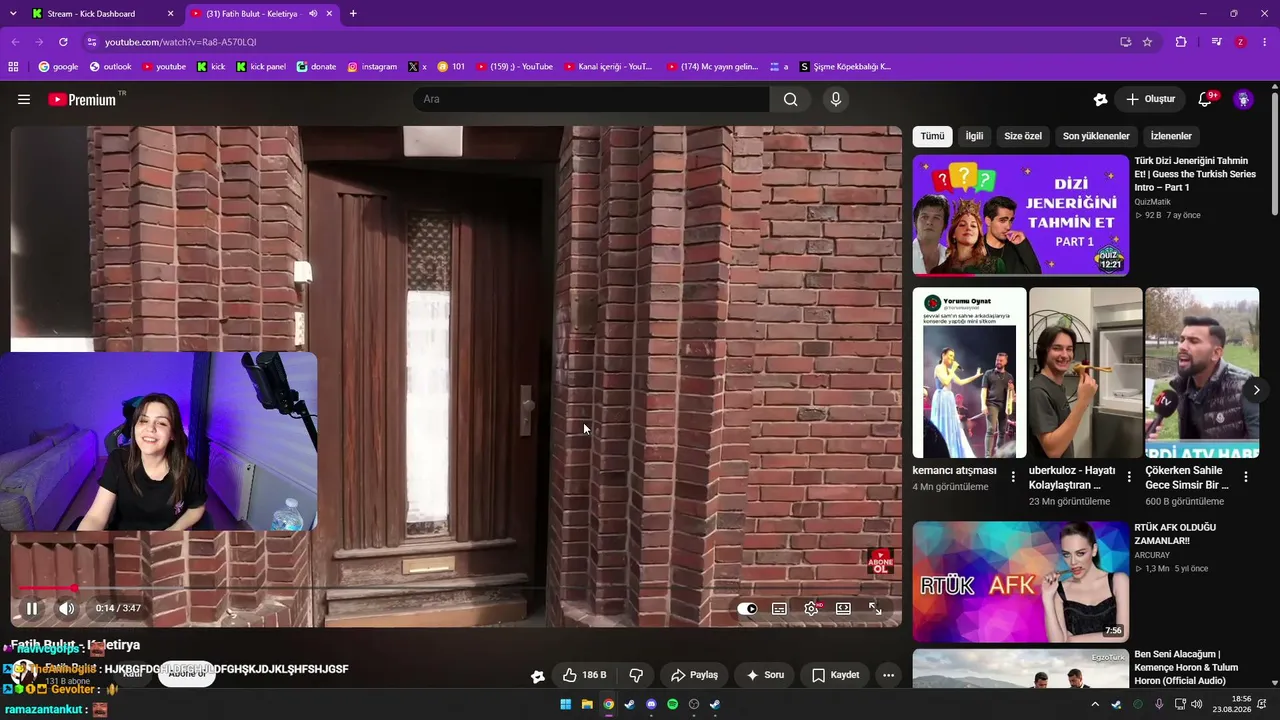Open Spotify from the taskbar

click(x=672, y=704)
